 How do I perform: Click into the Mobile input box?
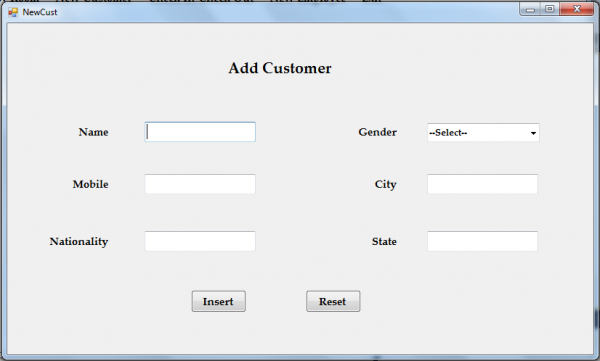tap(200, 184)
